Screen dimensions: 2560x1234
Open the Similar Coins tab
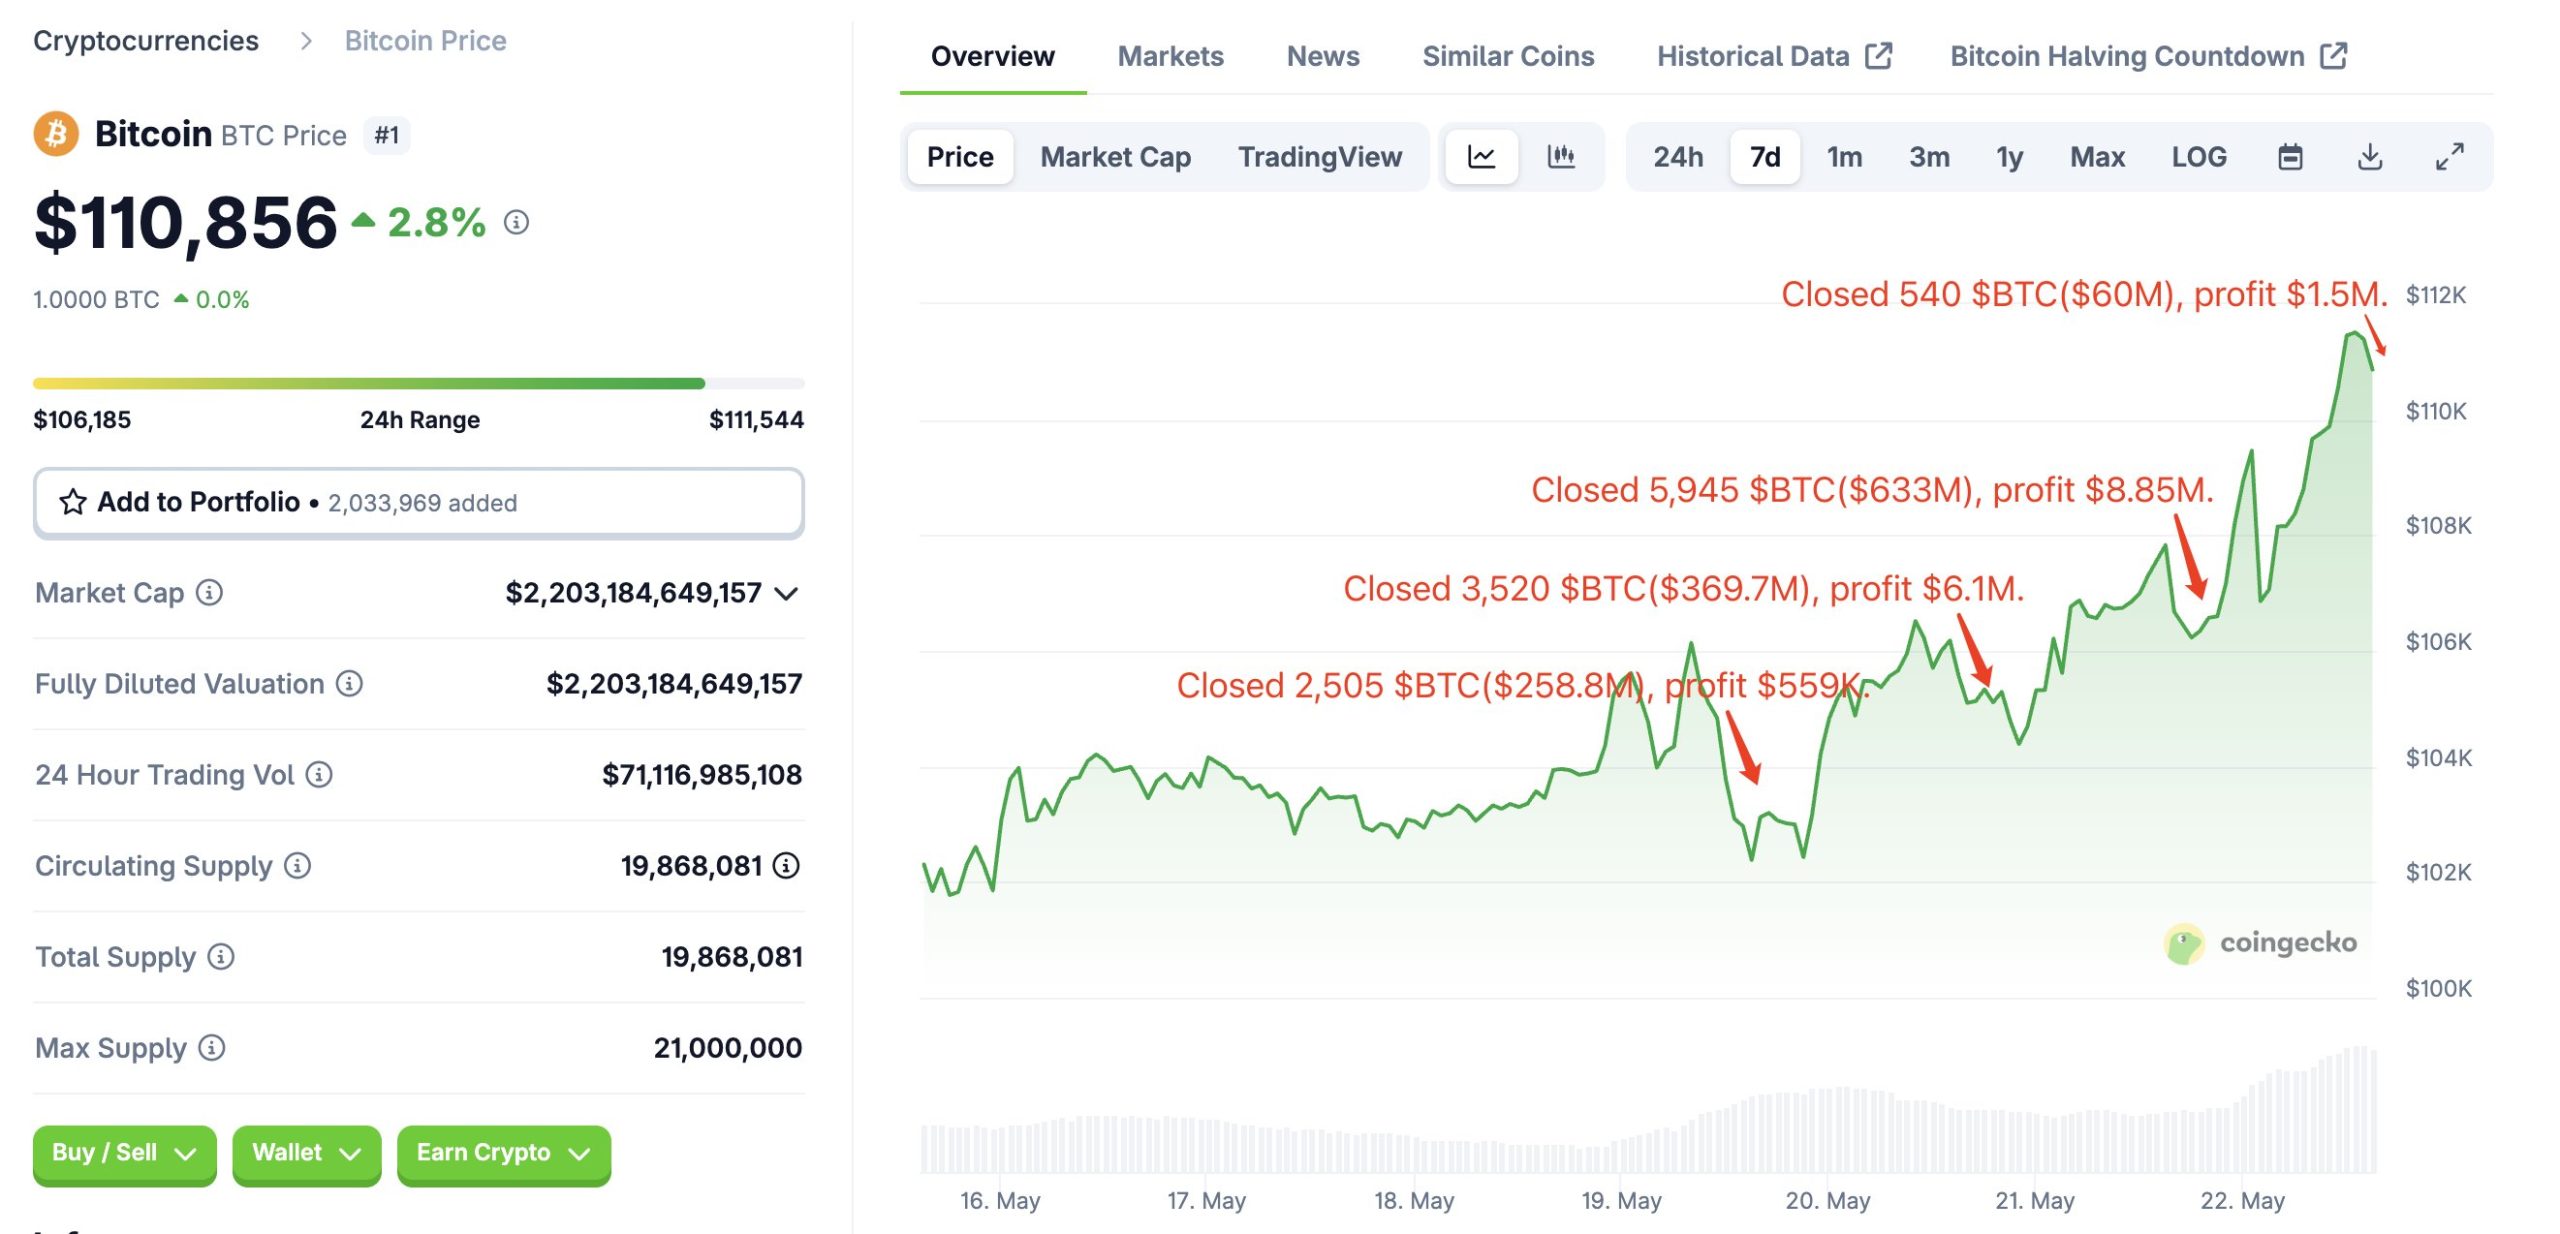(1508, 56)
